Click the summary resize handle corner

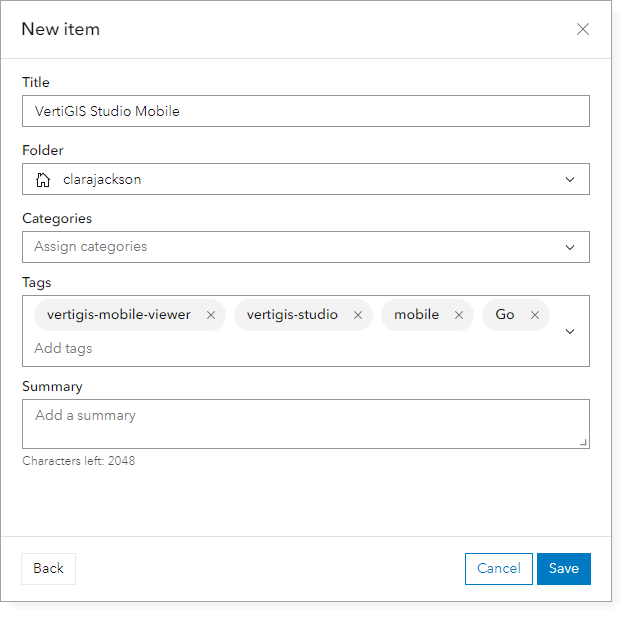click(583, 442)
